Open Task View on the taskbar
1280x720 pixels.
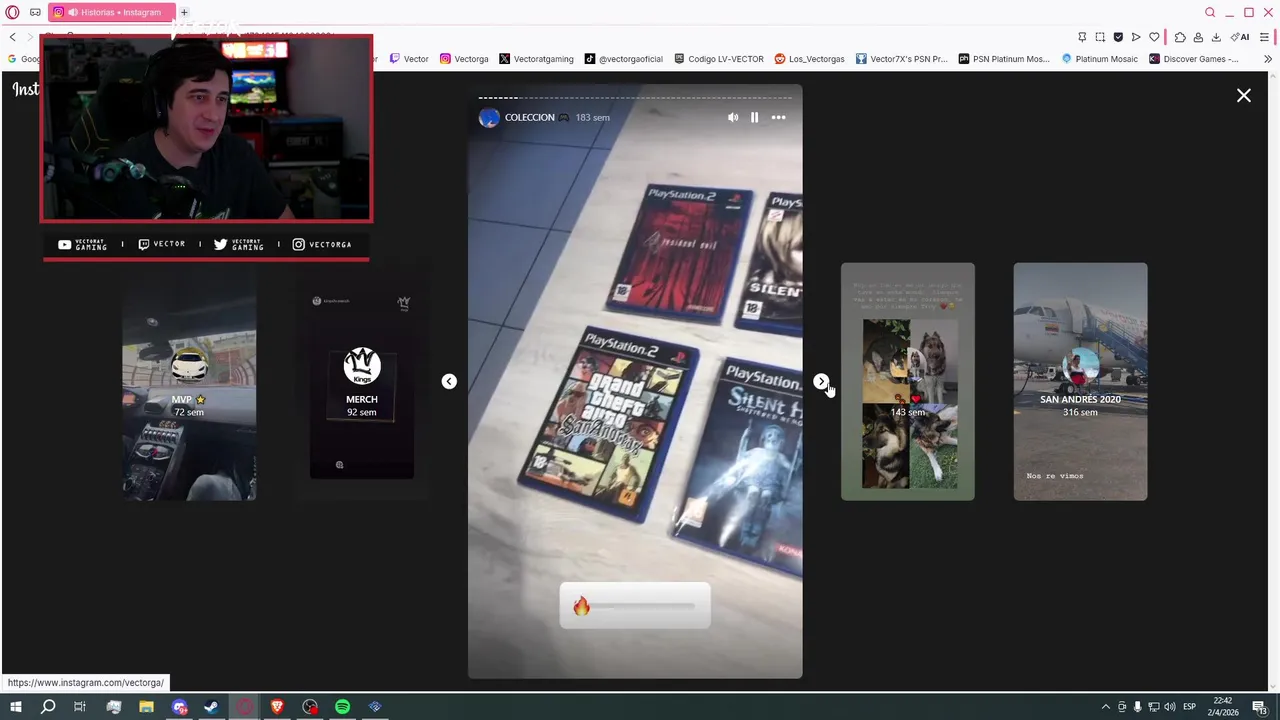tap(80, 707)
